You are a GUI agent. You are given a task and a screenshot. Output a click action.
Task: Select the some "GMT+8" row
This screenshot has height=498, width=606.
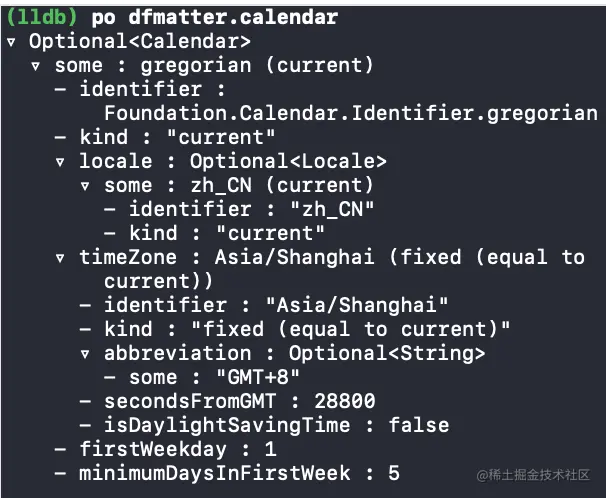[x=202, y=377]
